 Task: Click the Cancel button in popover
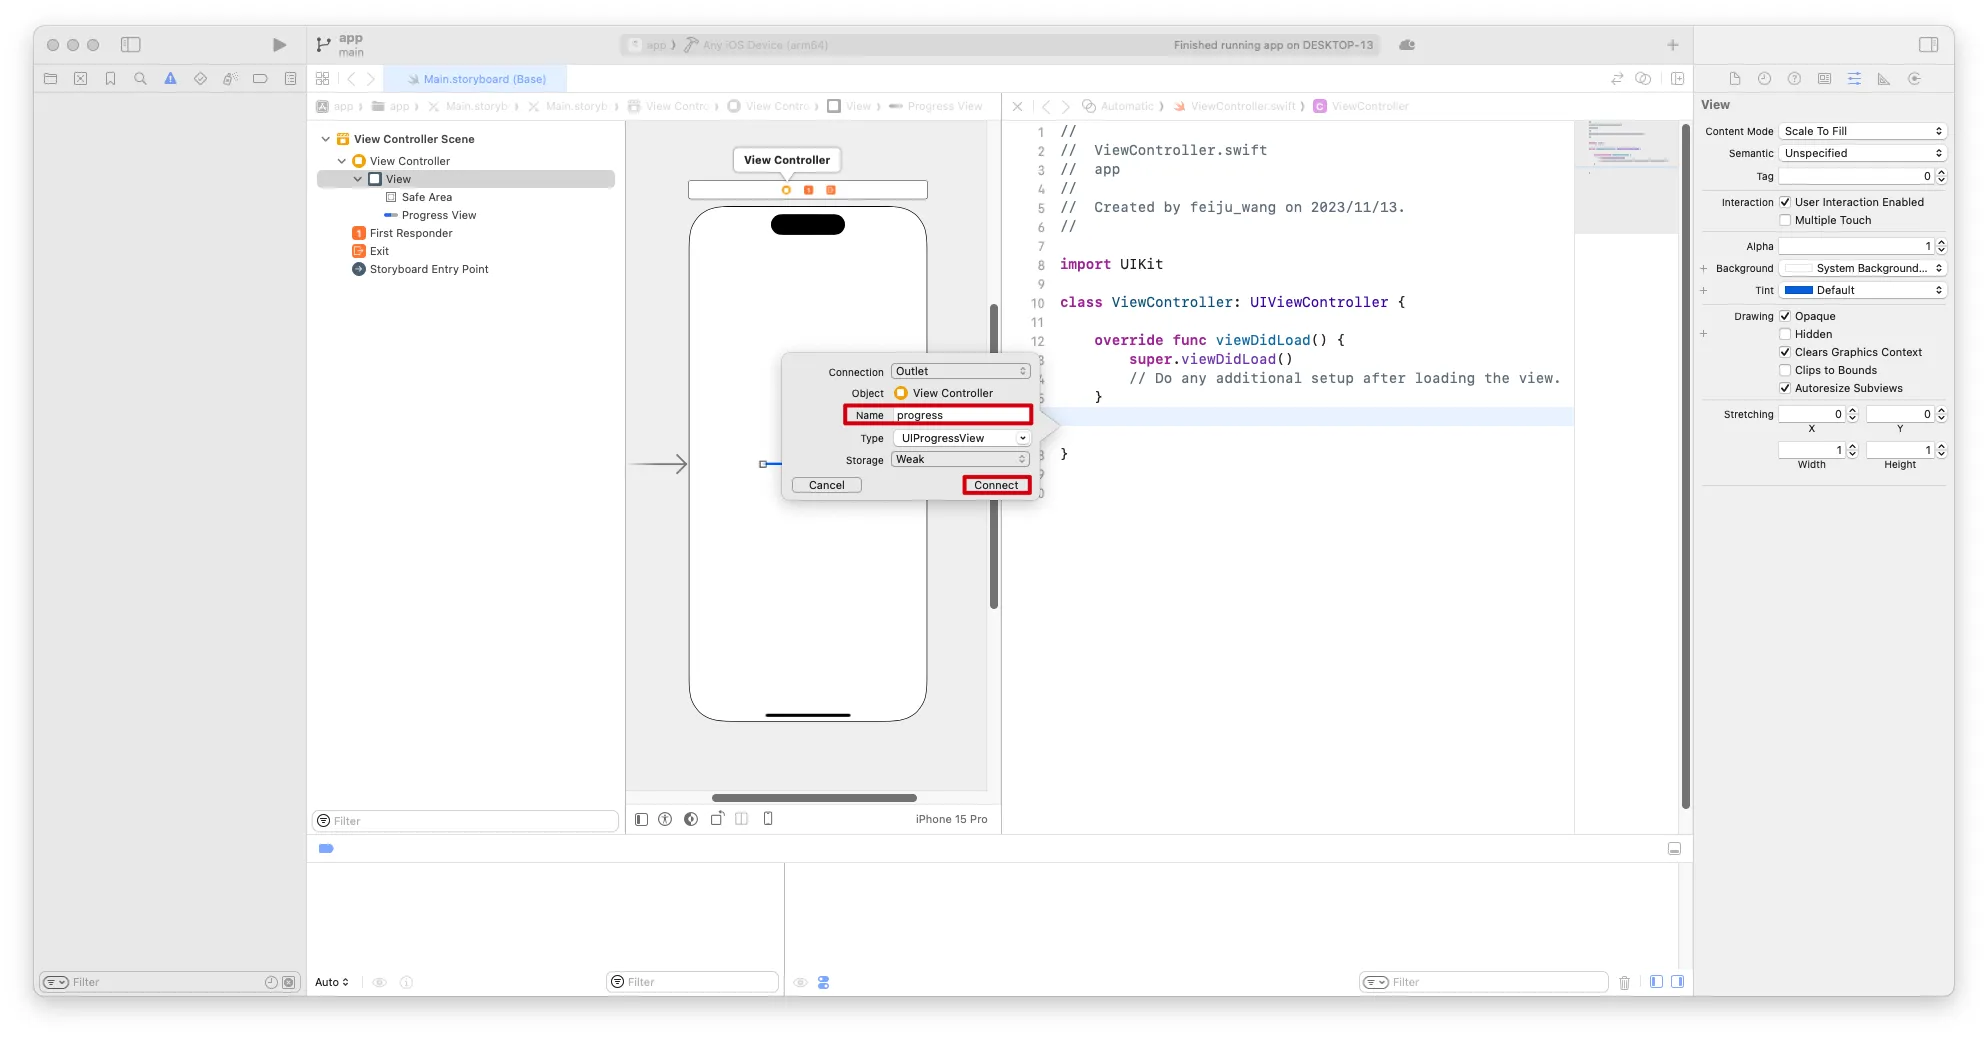tap(826, 485)
